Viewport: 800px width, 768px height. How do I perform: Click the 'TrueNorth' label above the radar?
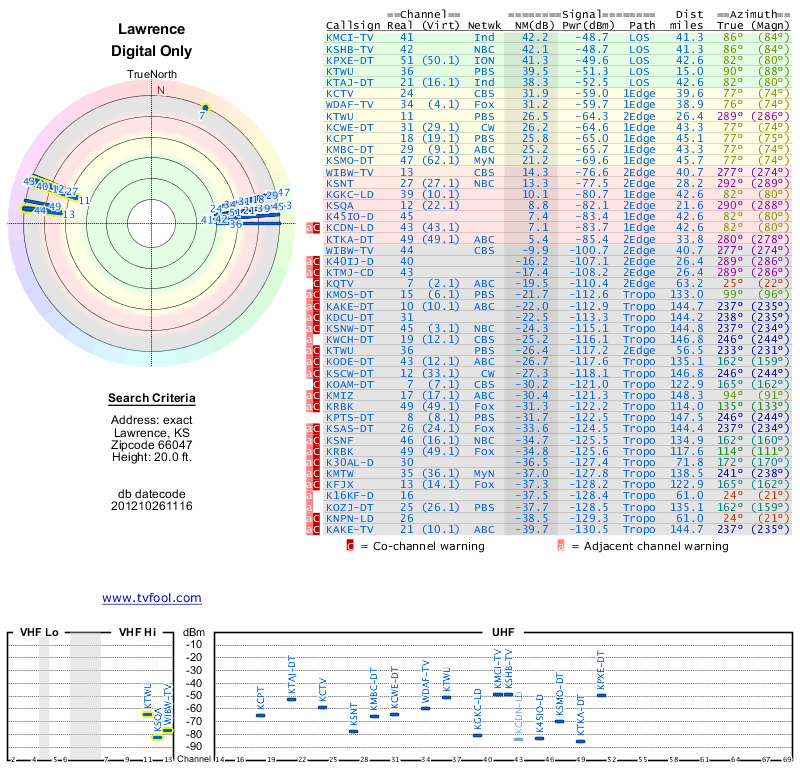pyautogui.click(x=152, y=74)
